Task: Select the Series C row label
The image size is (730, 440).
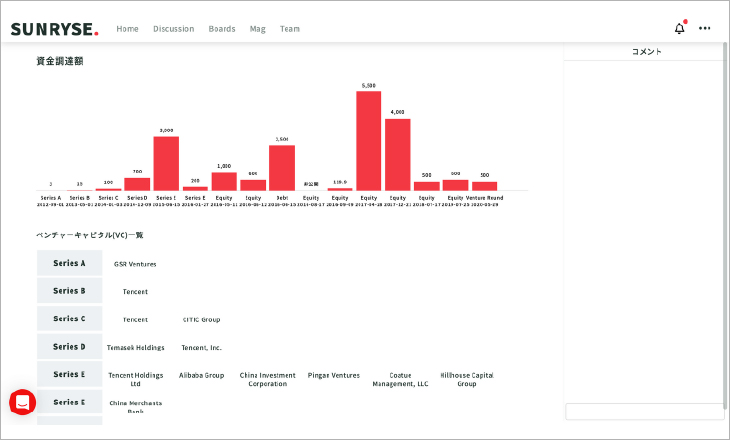Action: 69,318
